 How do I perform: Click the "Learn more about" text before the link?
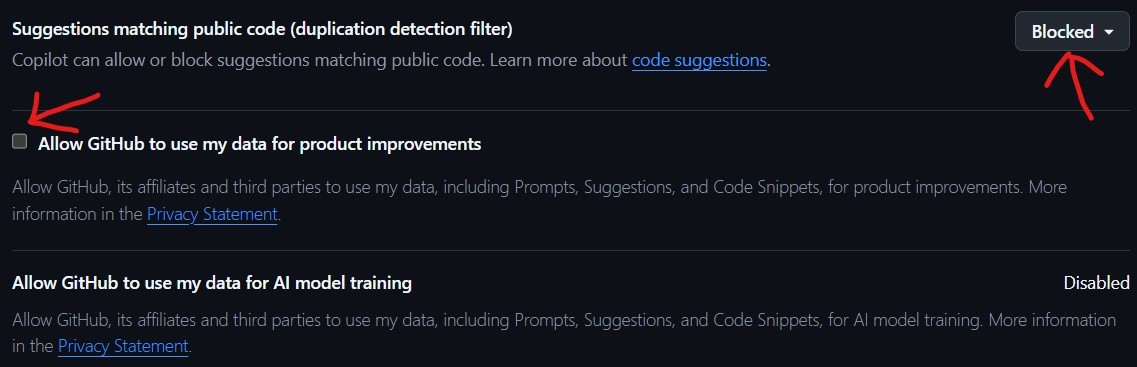558,60
